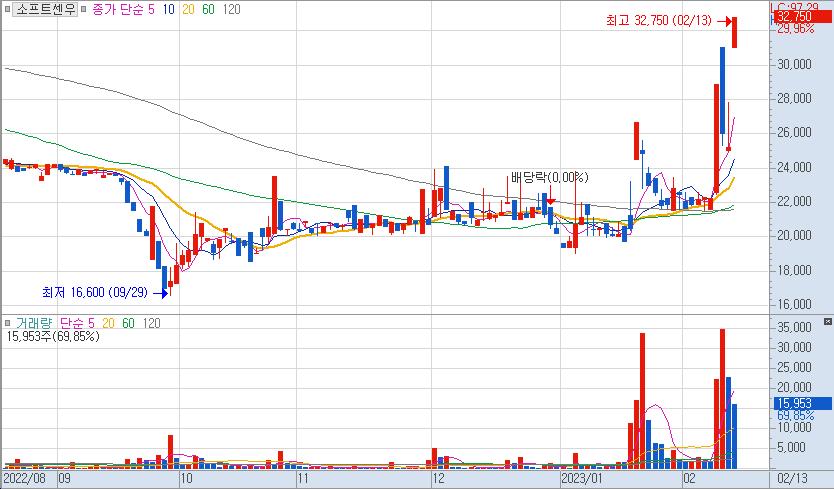This screenshot has width=834, height=489.
Task: Click the 22,000 price axis label
Action: click(x=794, y=201)
